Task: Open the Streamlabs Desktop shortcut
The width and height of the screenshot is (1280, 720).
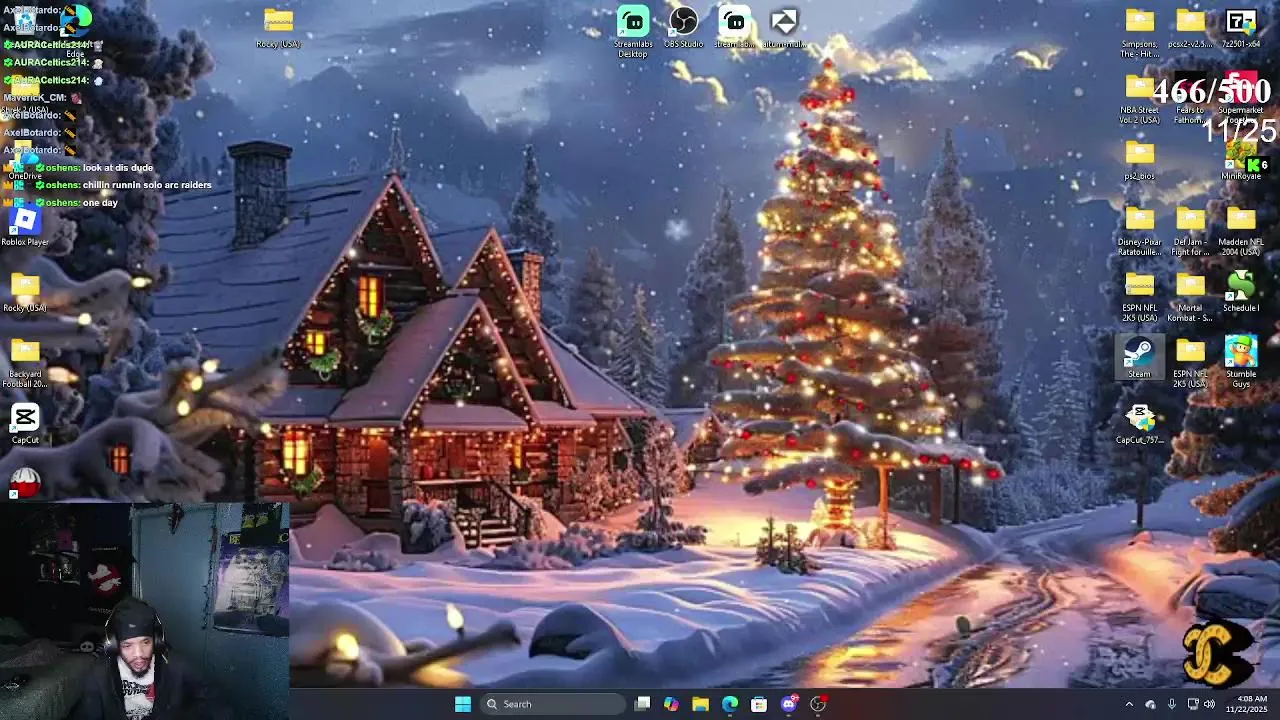Action: pyautogui.click(x=633, y=32)
